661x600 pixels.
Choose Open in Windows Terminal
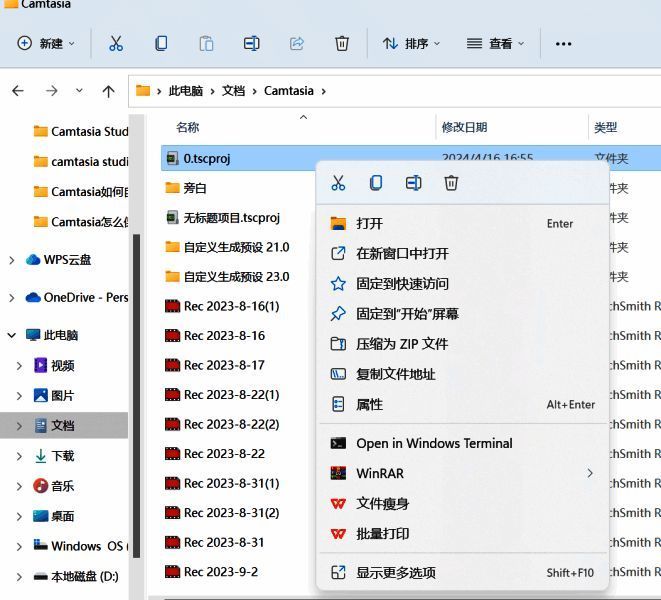coord(462,443)
